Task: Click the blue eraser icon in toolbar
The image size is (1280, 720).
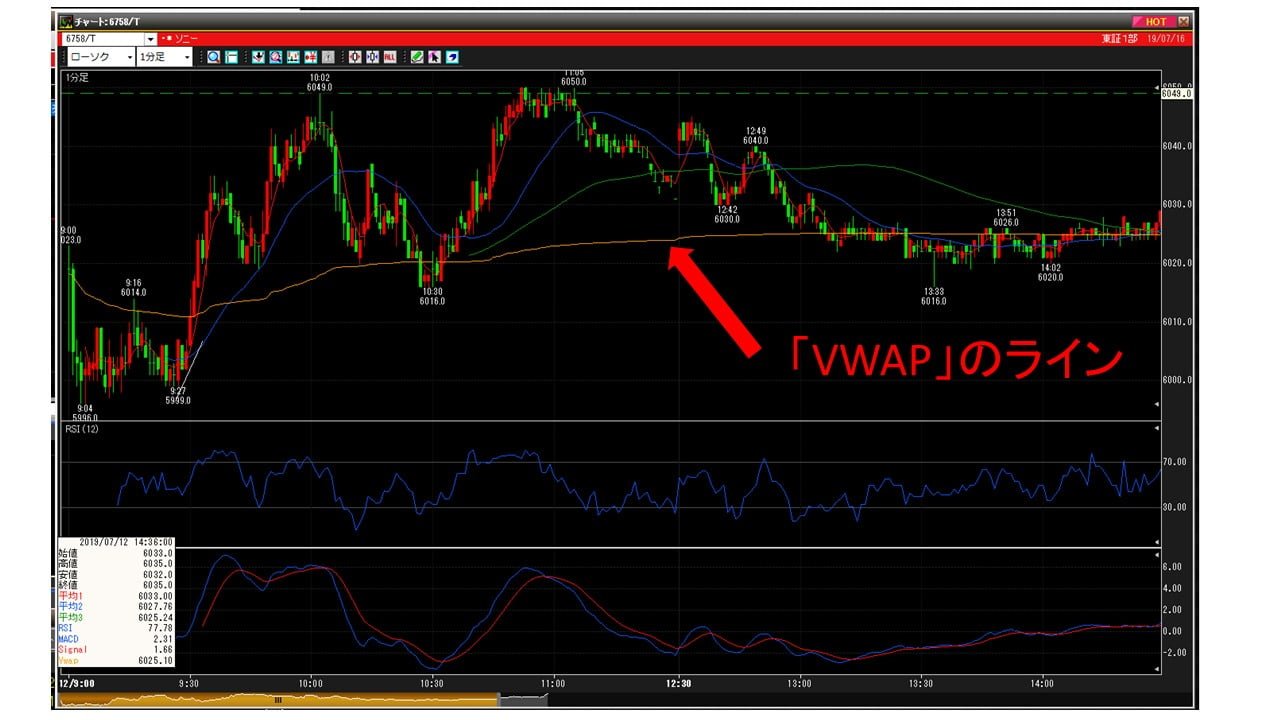Action: (x=451, y=57)
